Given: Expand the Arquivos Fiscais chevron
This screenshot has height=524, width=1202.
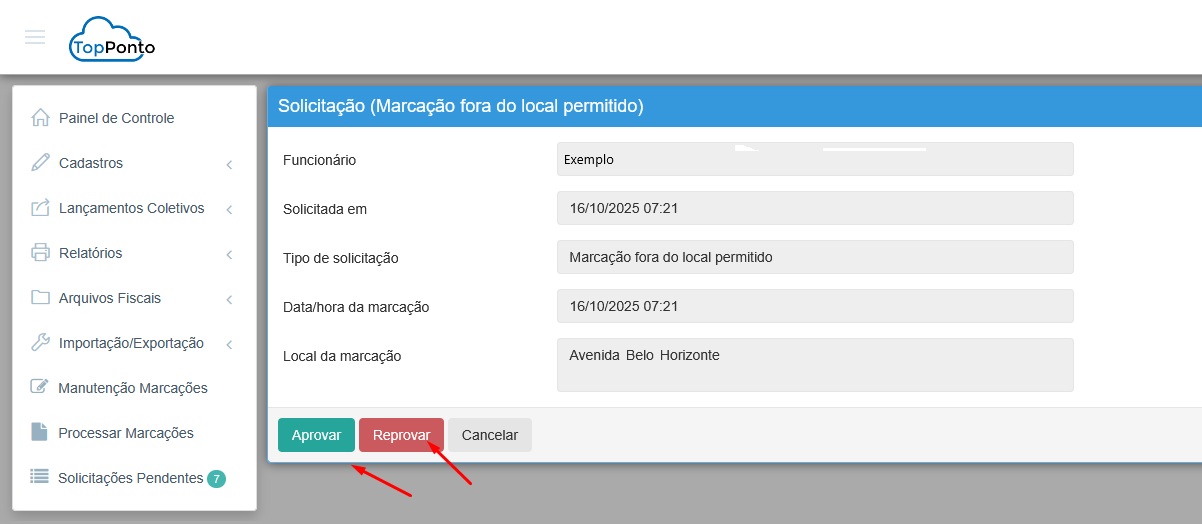Looking at the screenshot, I should tap(229, 299).
